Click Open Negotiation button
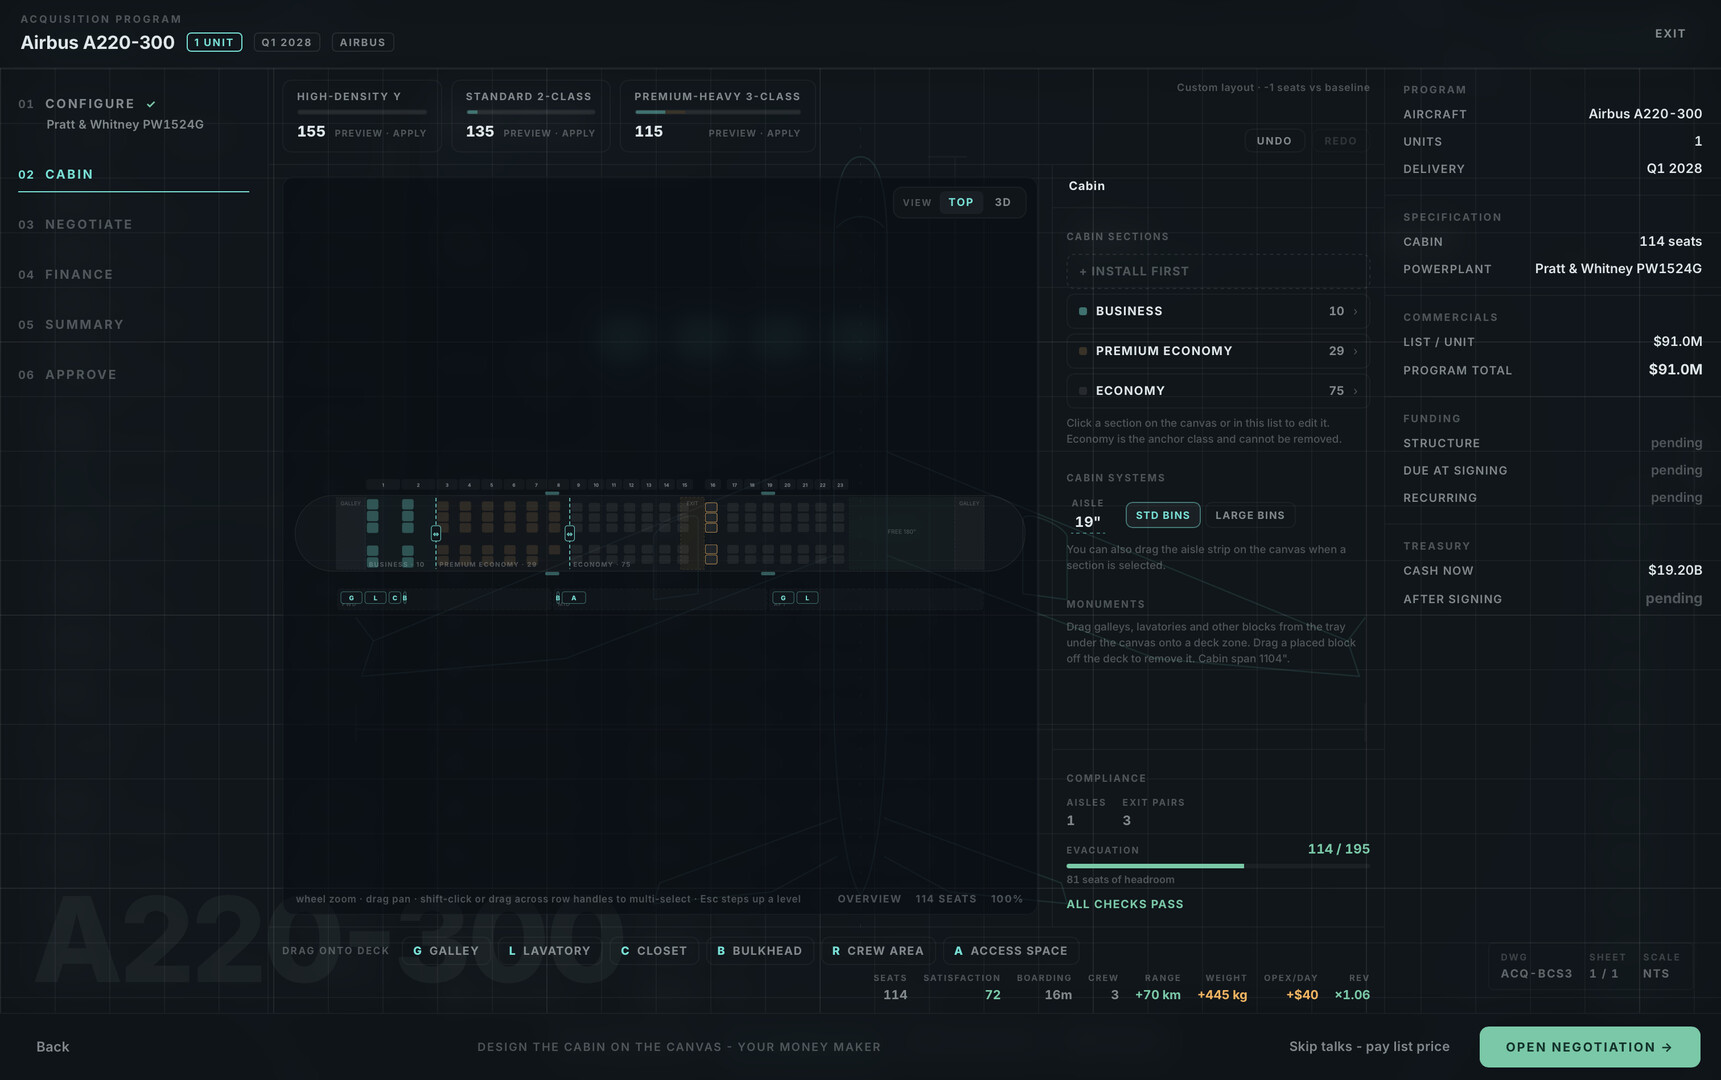Viewport: 1721px width, 1080px height. coord(1590,1047)
